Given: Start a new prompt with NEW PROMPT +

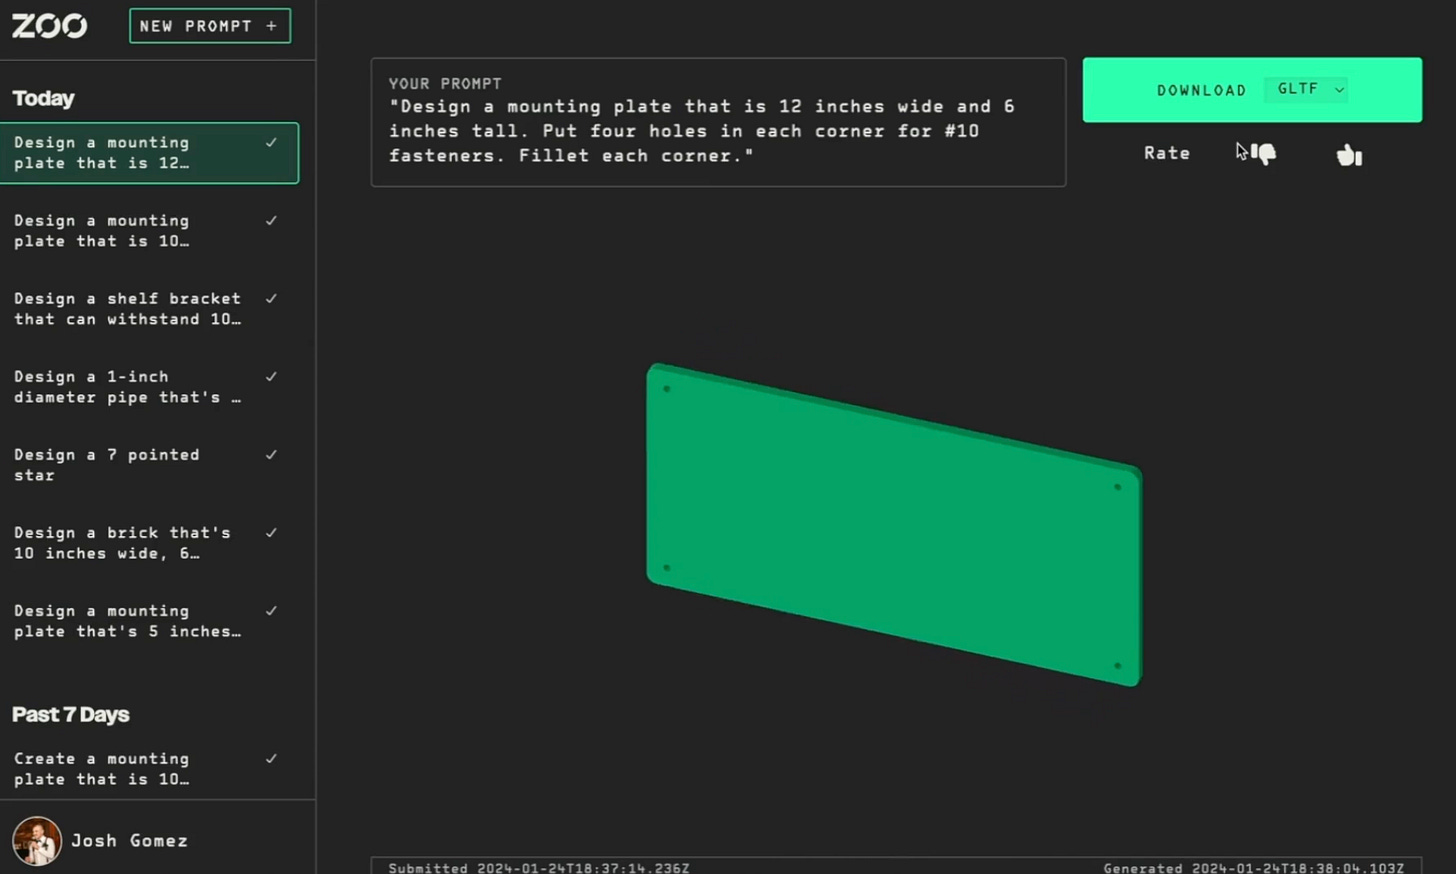Looking at the screenshot, I should point(210,26).
